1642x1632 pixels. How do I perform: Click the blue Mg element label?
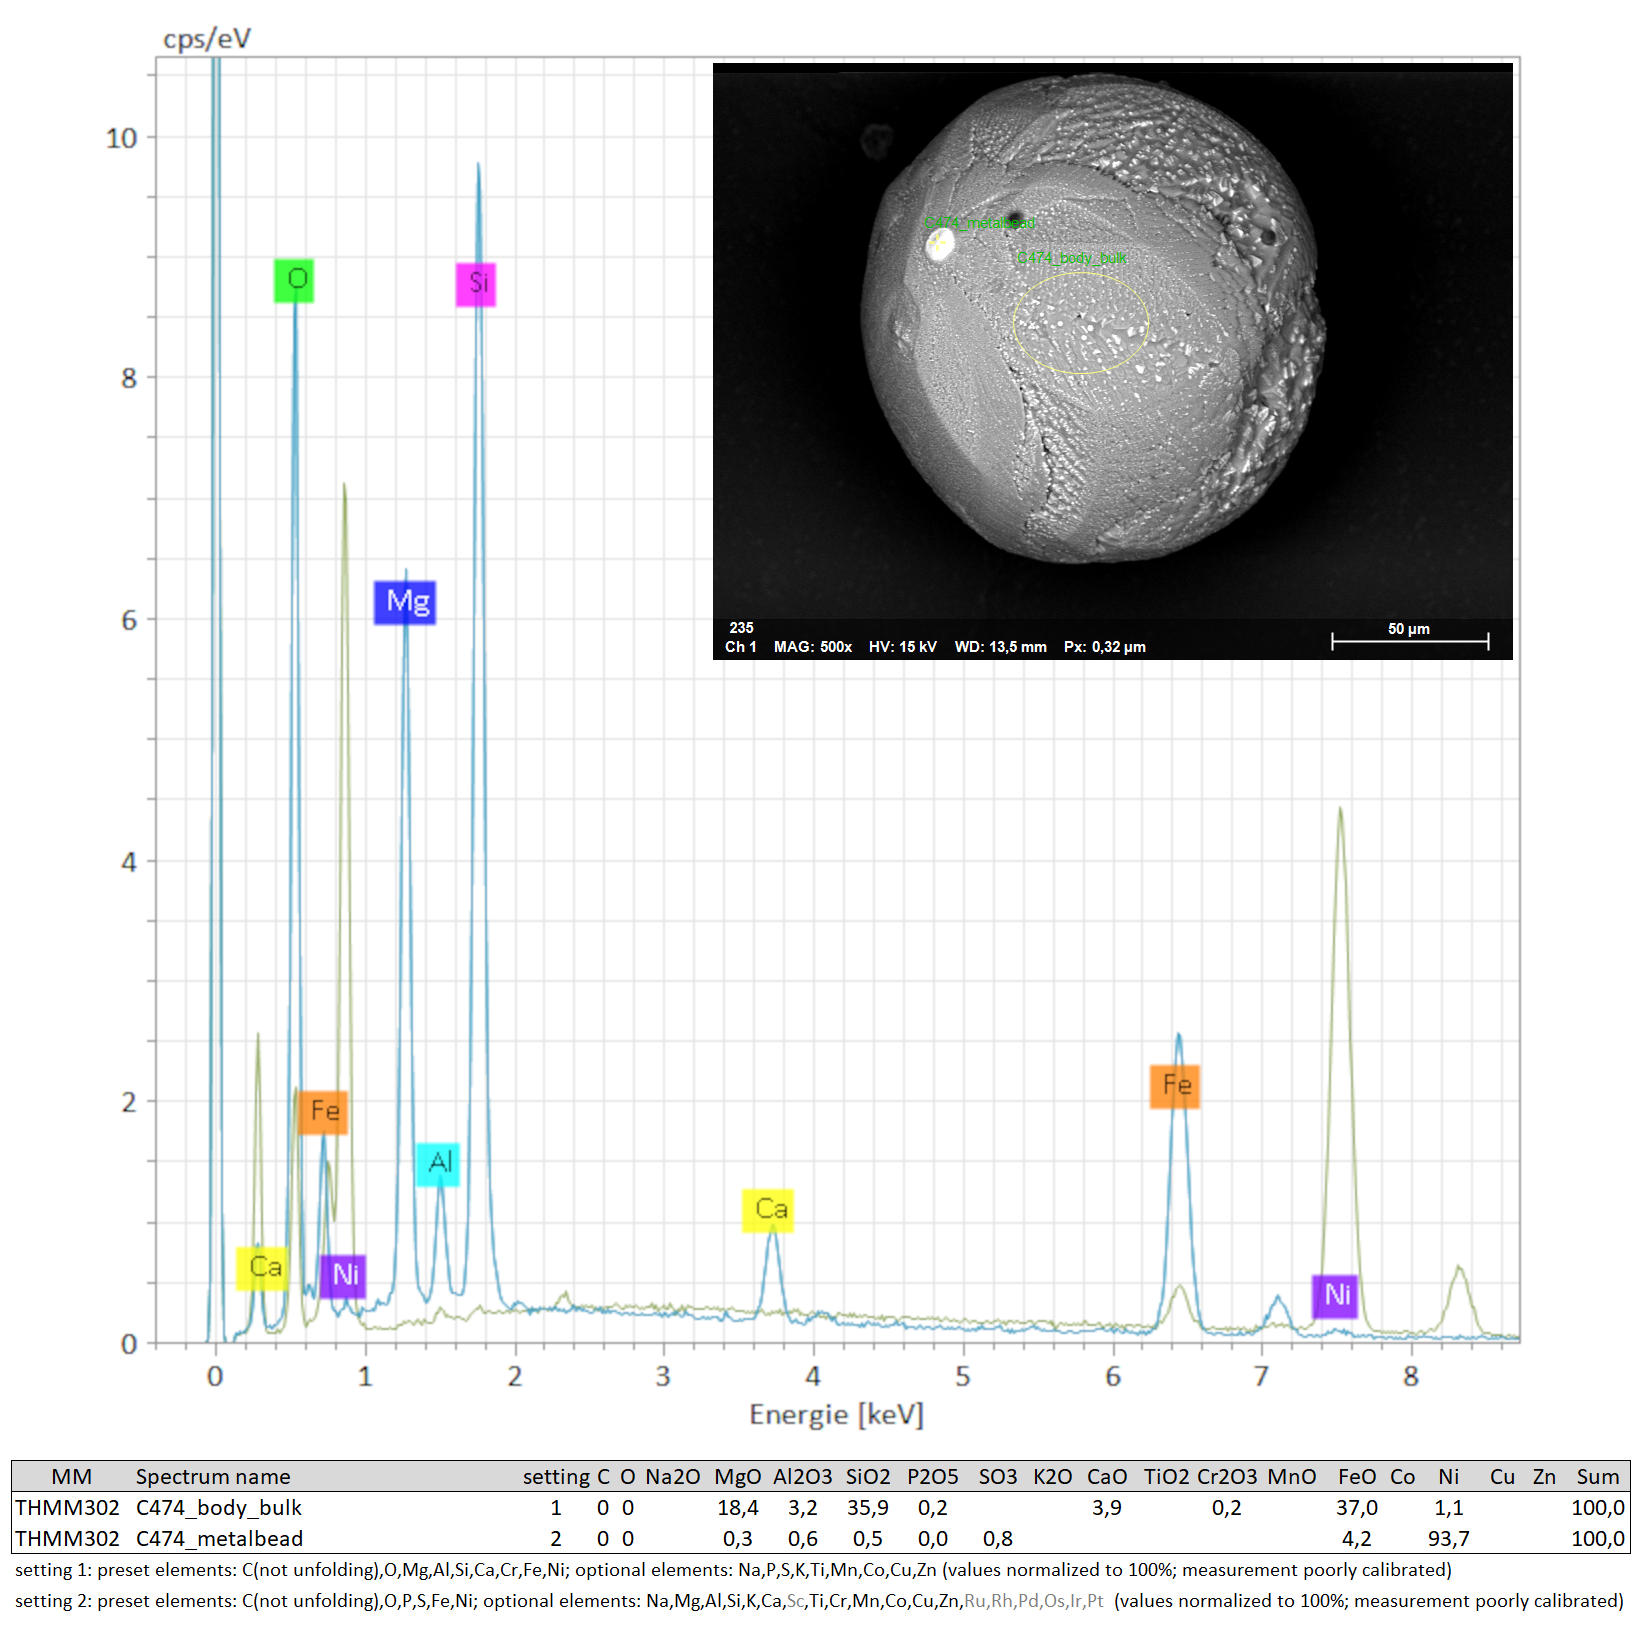click(405, 602)
